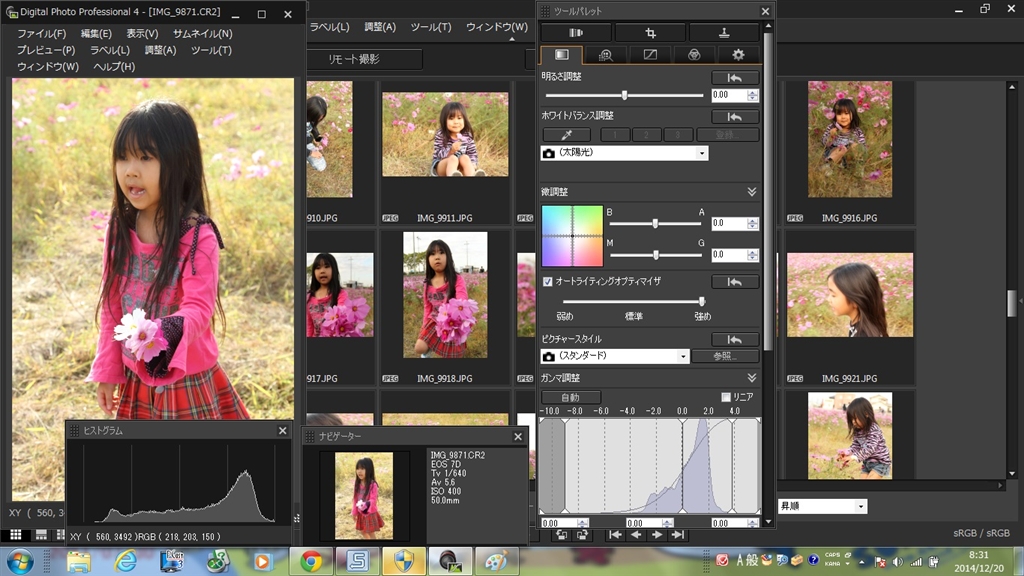Screen dimensions: 1024x576
Task: Click the brightness adjustment slider handle
Action: click(625, 95)
